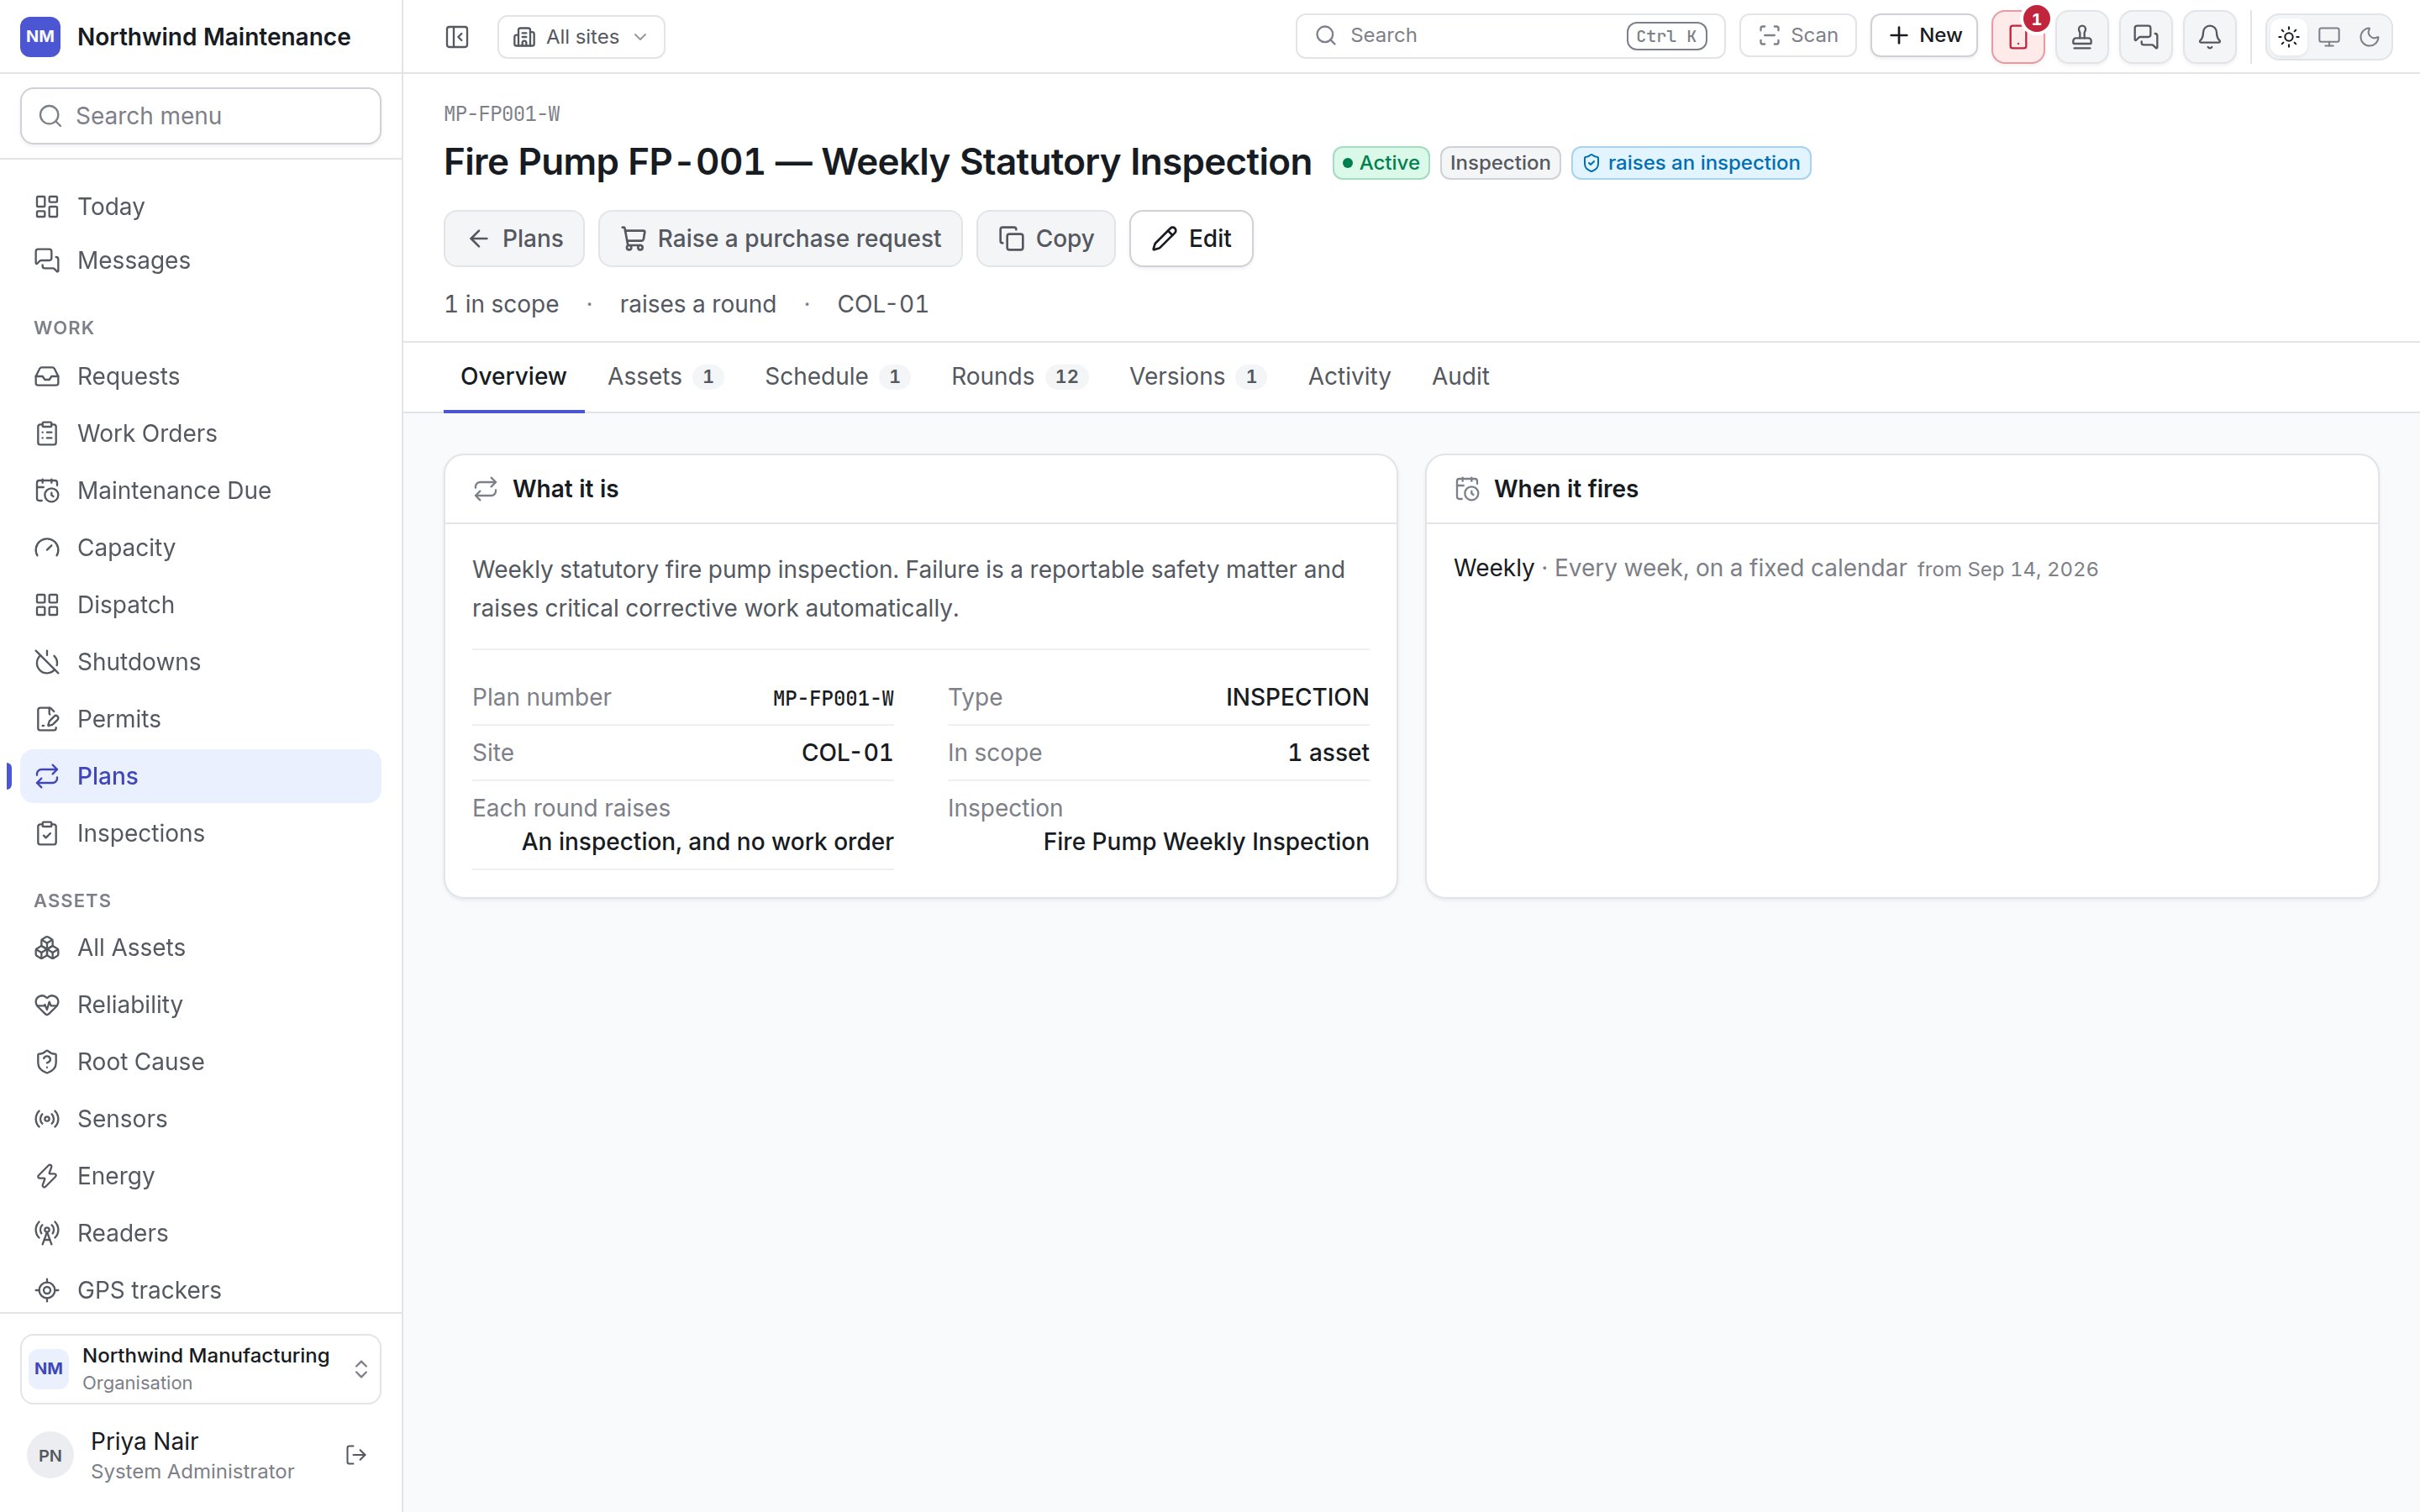Switch to the Assets tab
The width and height of the screenshot is (2420, 1512).
pyautogui.click(x=665, y=376)
